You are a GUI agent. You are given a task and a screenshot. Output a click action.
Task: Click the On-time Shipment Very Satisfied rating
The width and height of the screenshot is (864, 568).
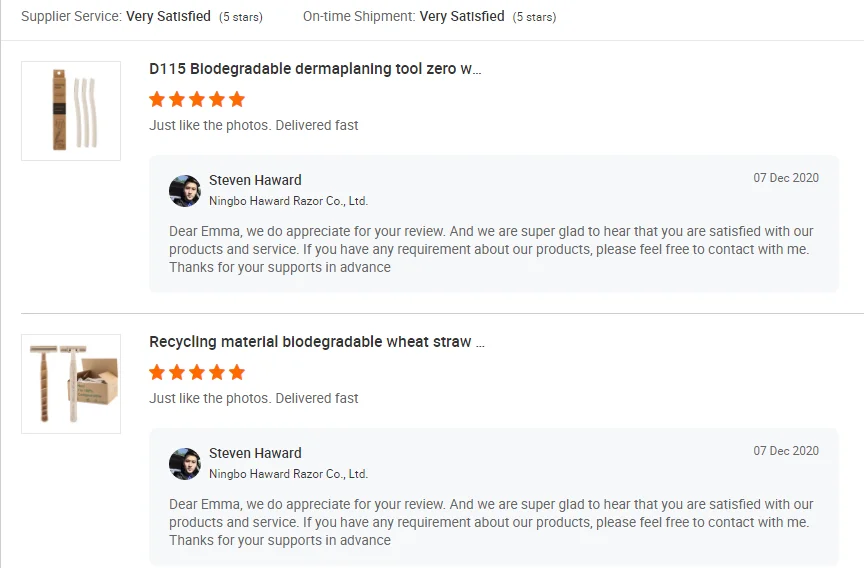click(462, 16)
